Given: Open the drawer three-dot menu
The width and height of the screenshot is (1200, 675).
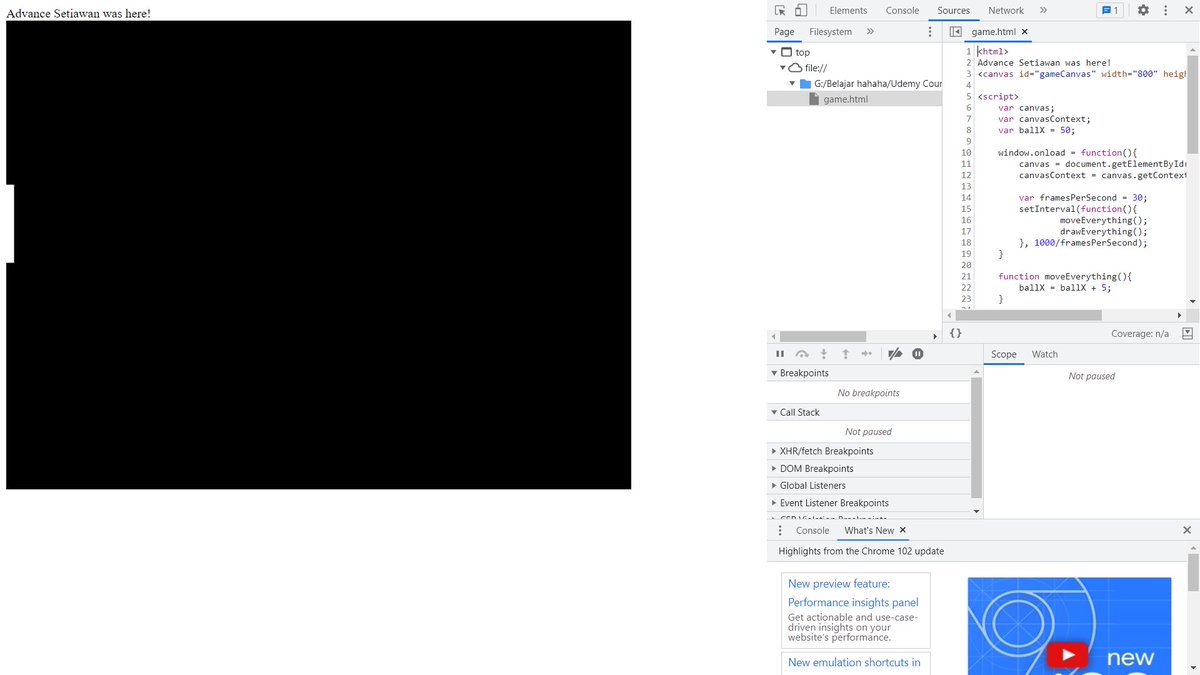Looking at the screenshot, I should pyautogui.click(x=780, y=530).
